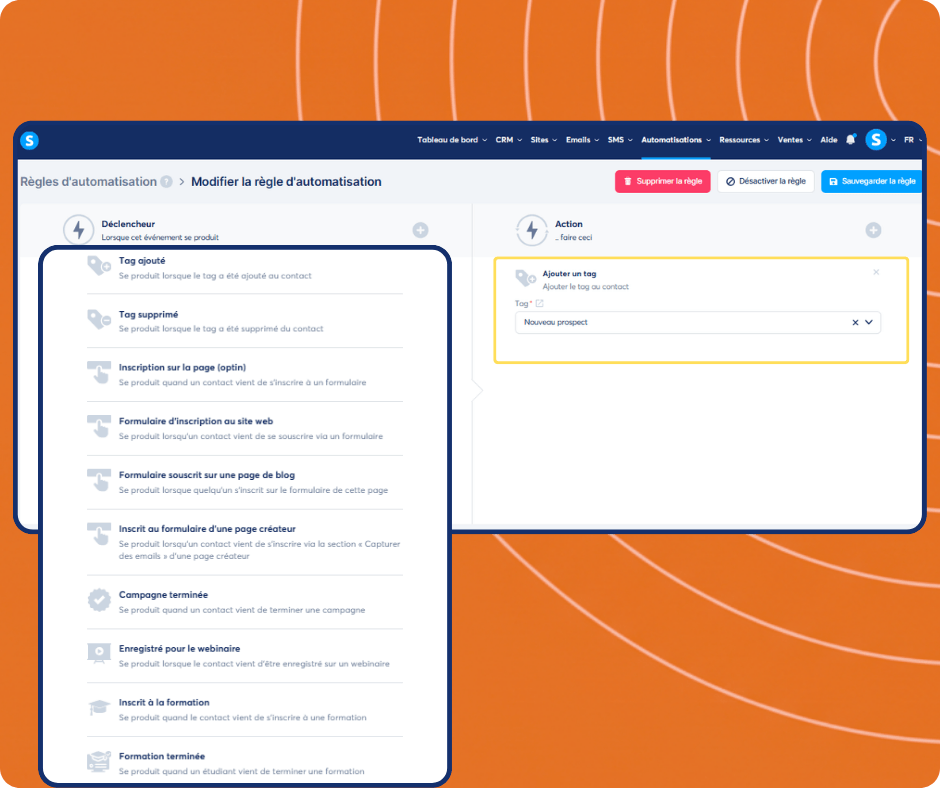Click the Tag supprimé tag icon

99,320
